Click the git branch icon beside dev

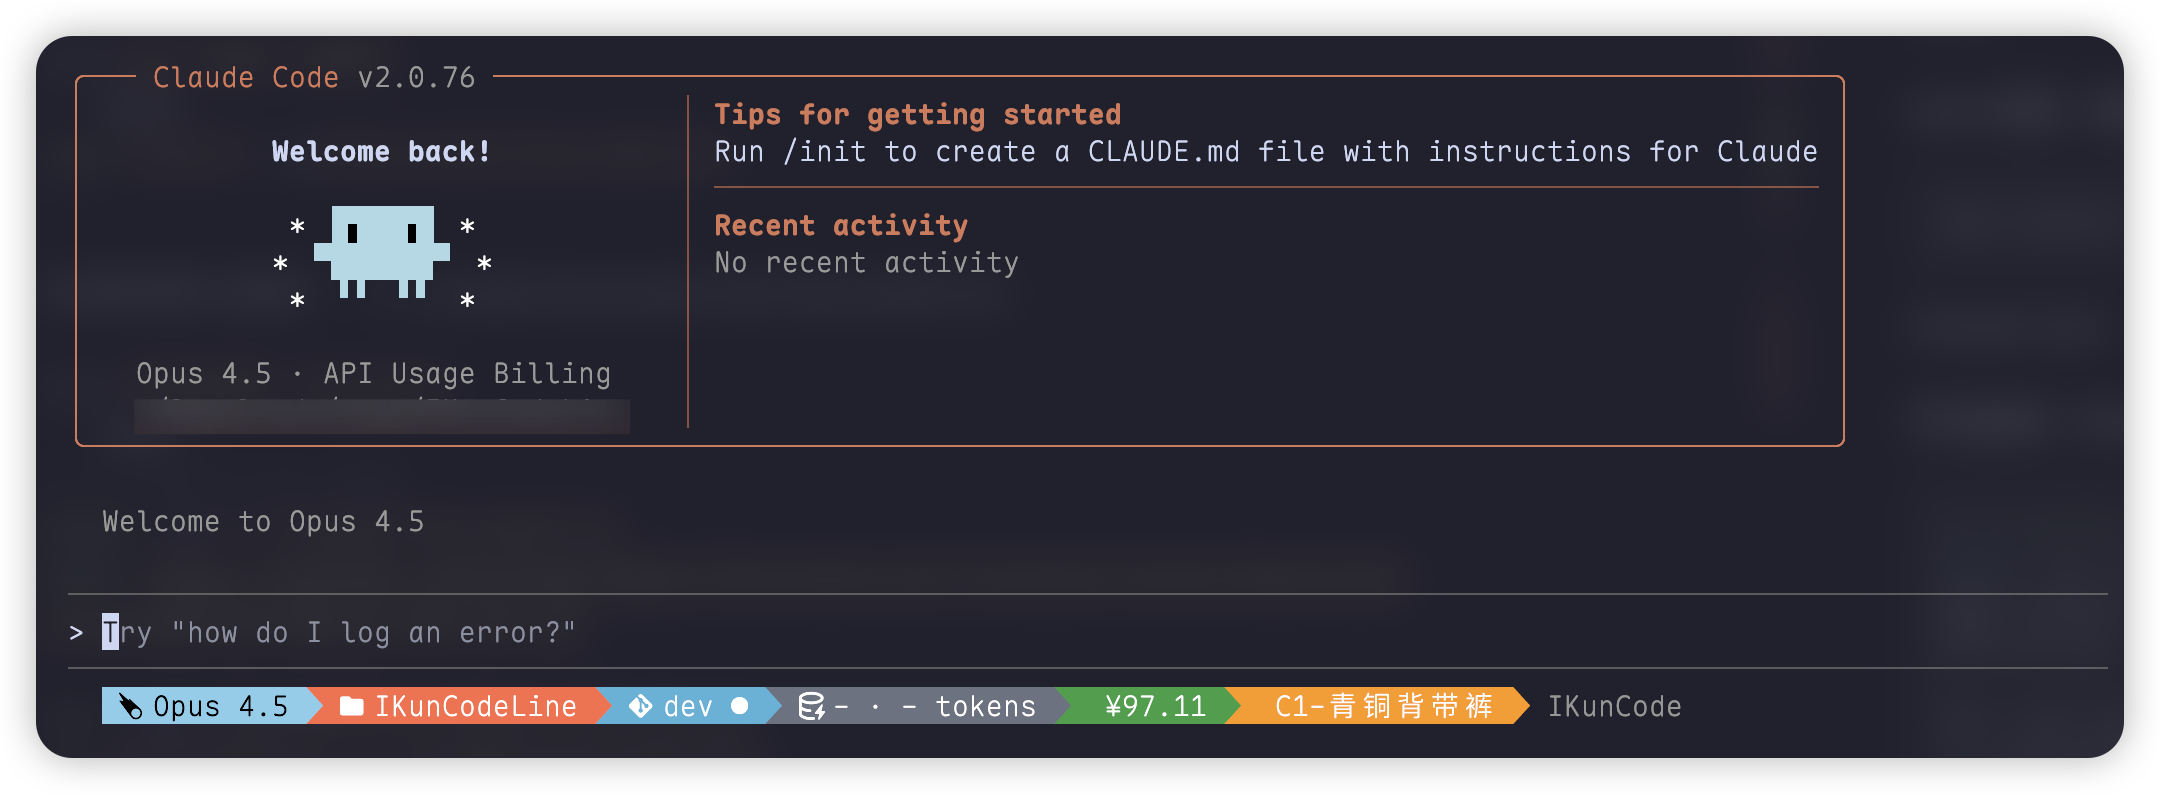(640, 706)
